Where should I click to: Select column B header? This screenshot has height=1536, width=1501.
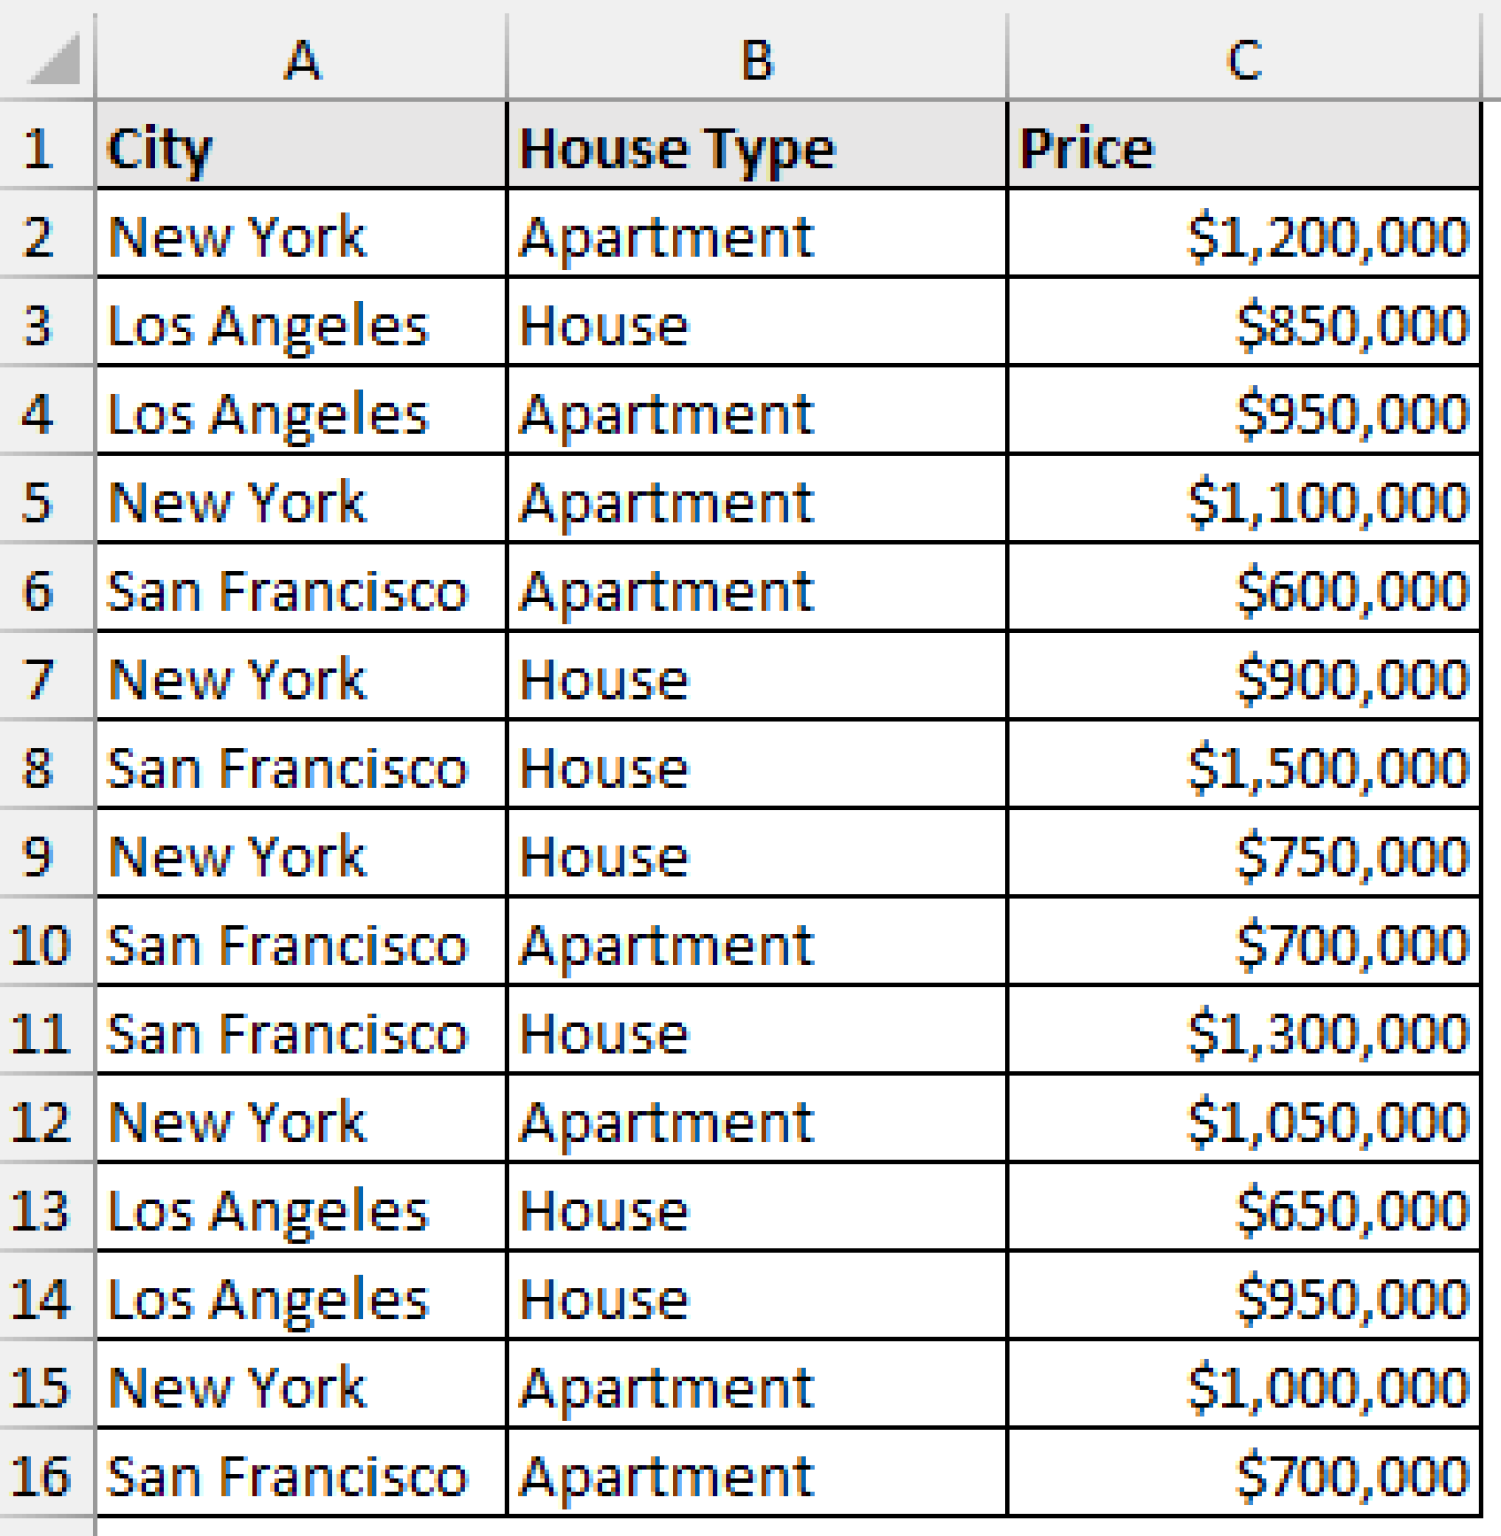point(755,60)
